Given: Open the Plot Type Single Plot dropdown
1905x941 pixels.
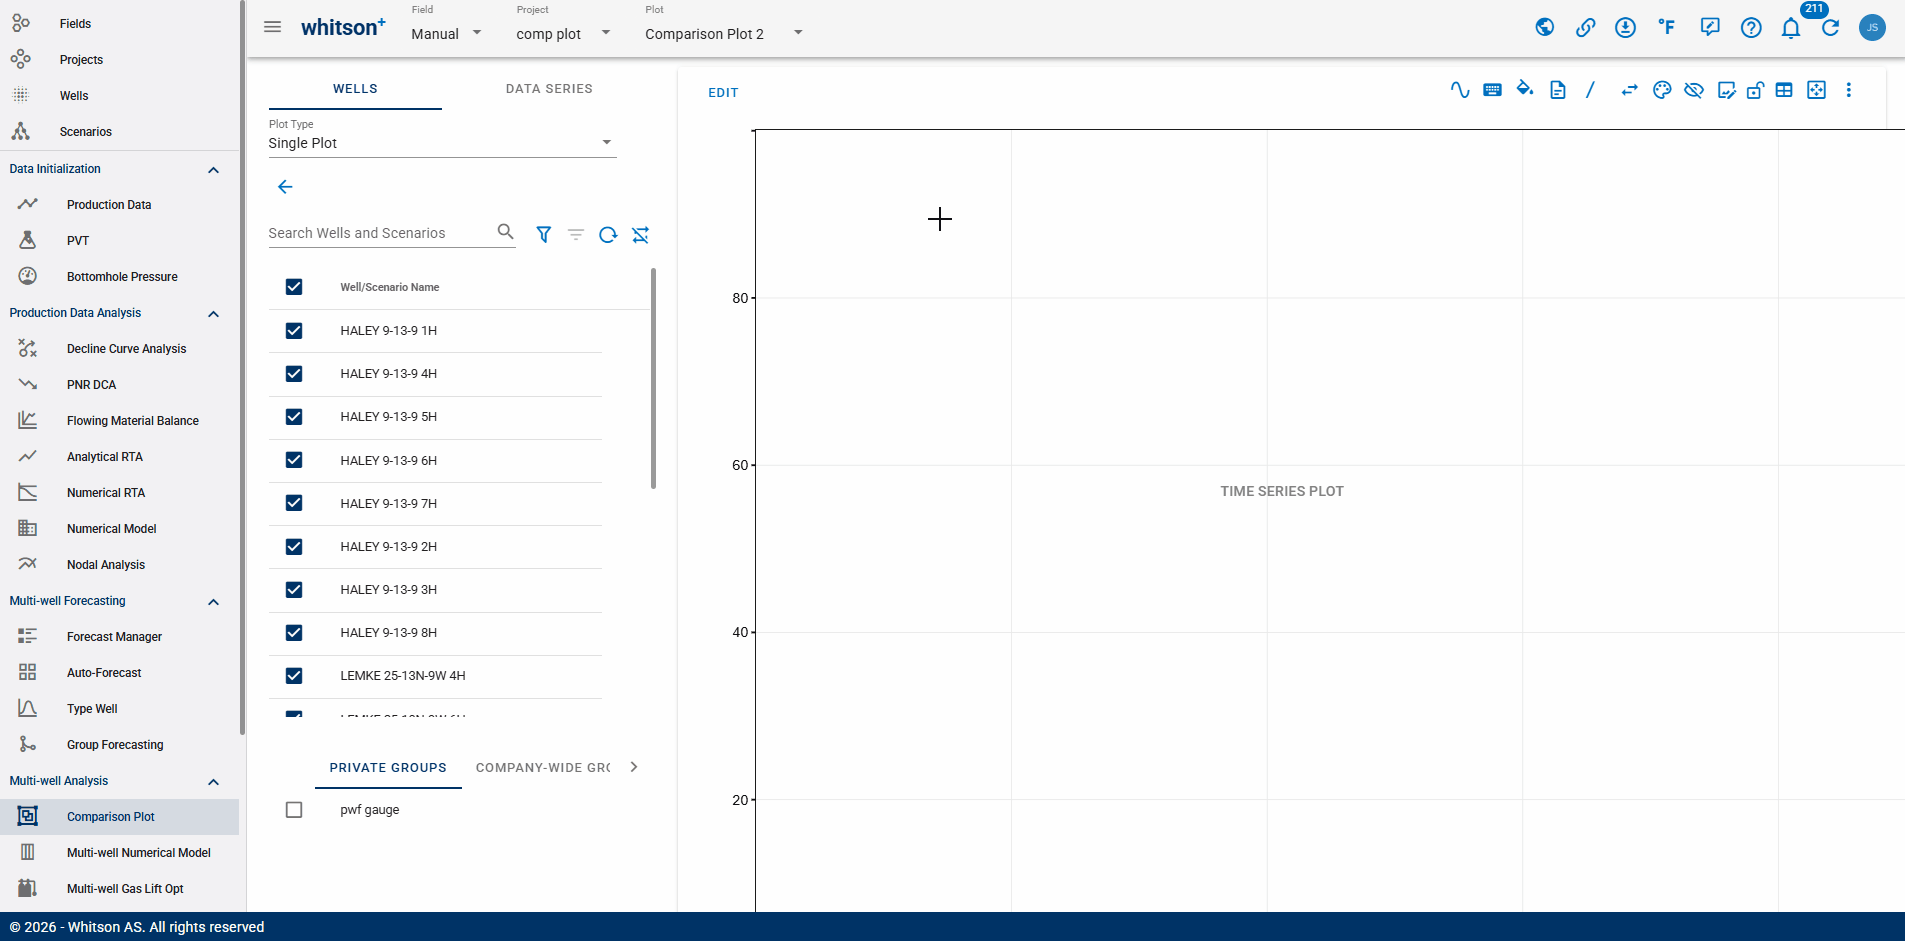Looking at the screenshot, I should click(x=442, y=143).
